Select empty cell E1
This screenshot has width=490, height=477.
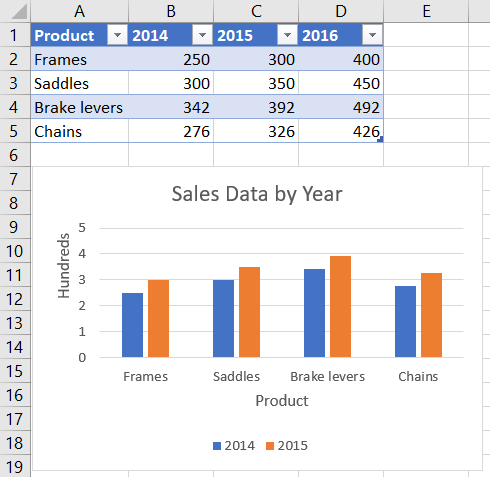coord(426,35)
